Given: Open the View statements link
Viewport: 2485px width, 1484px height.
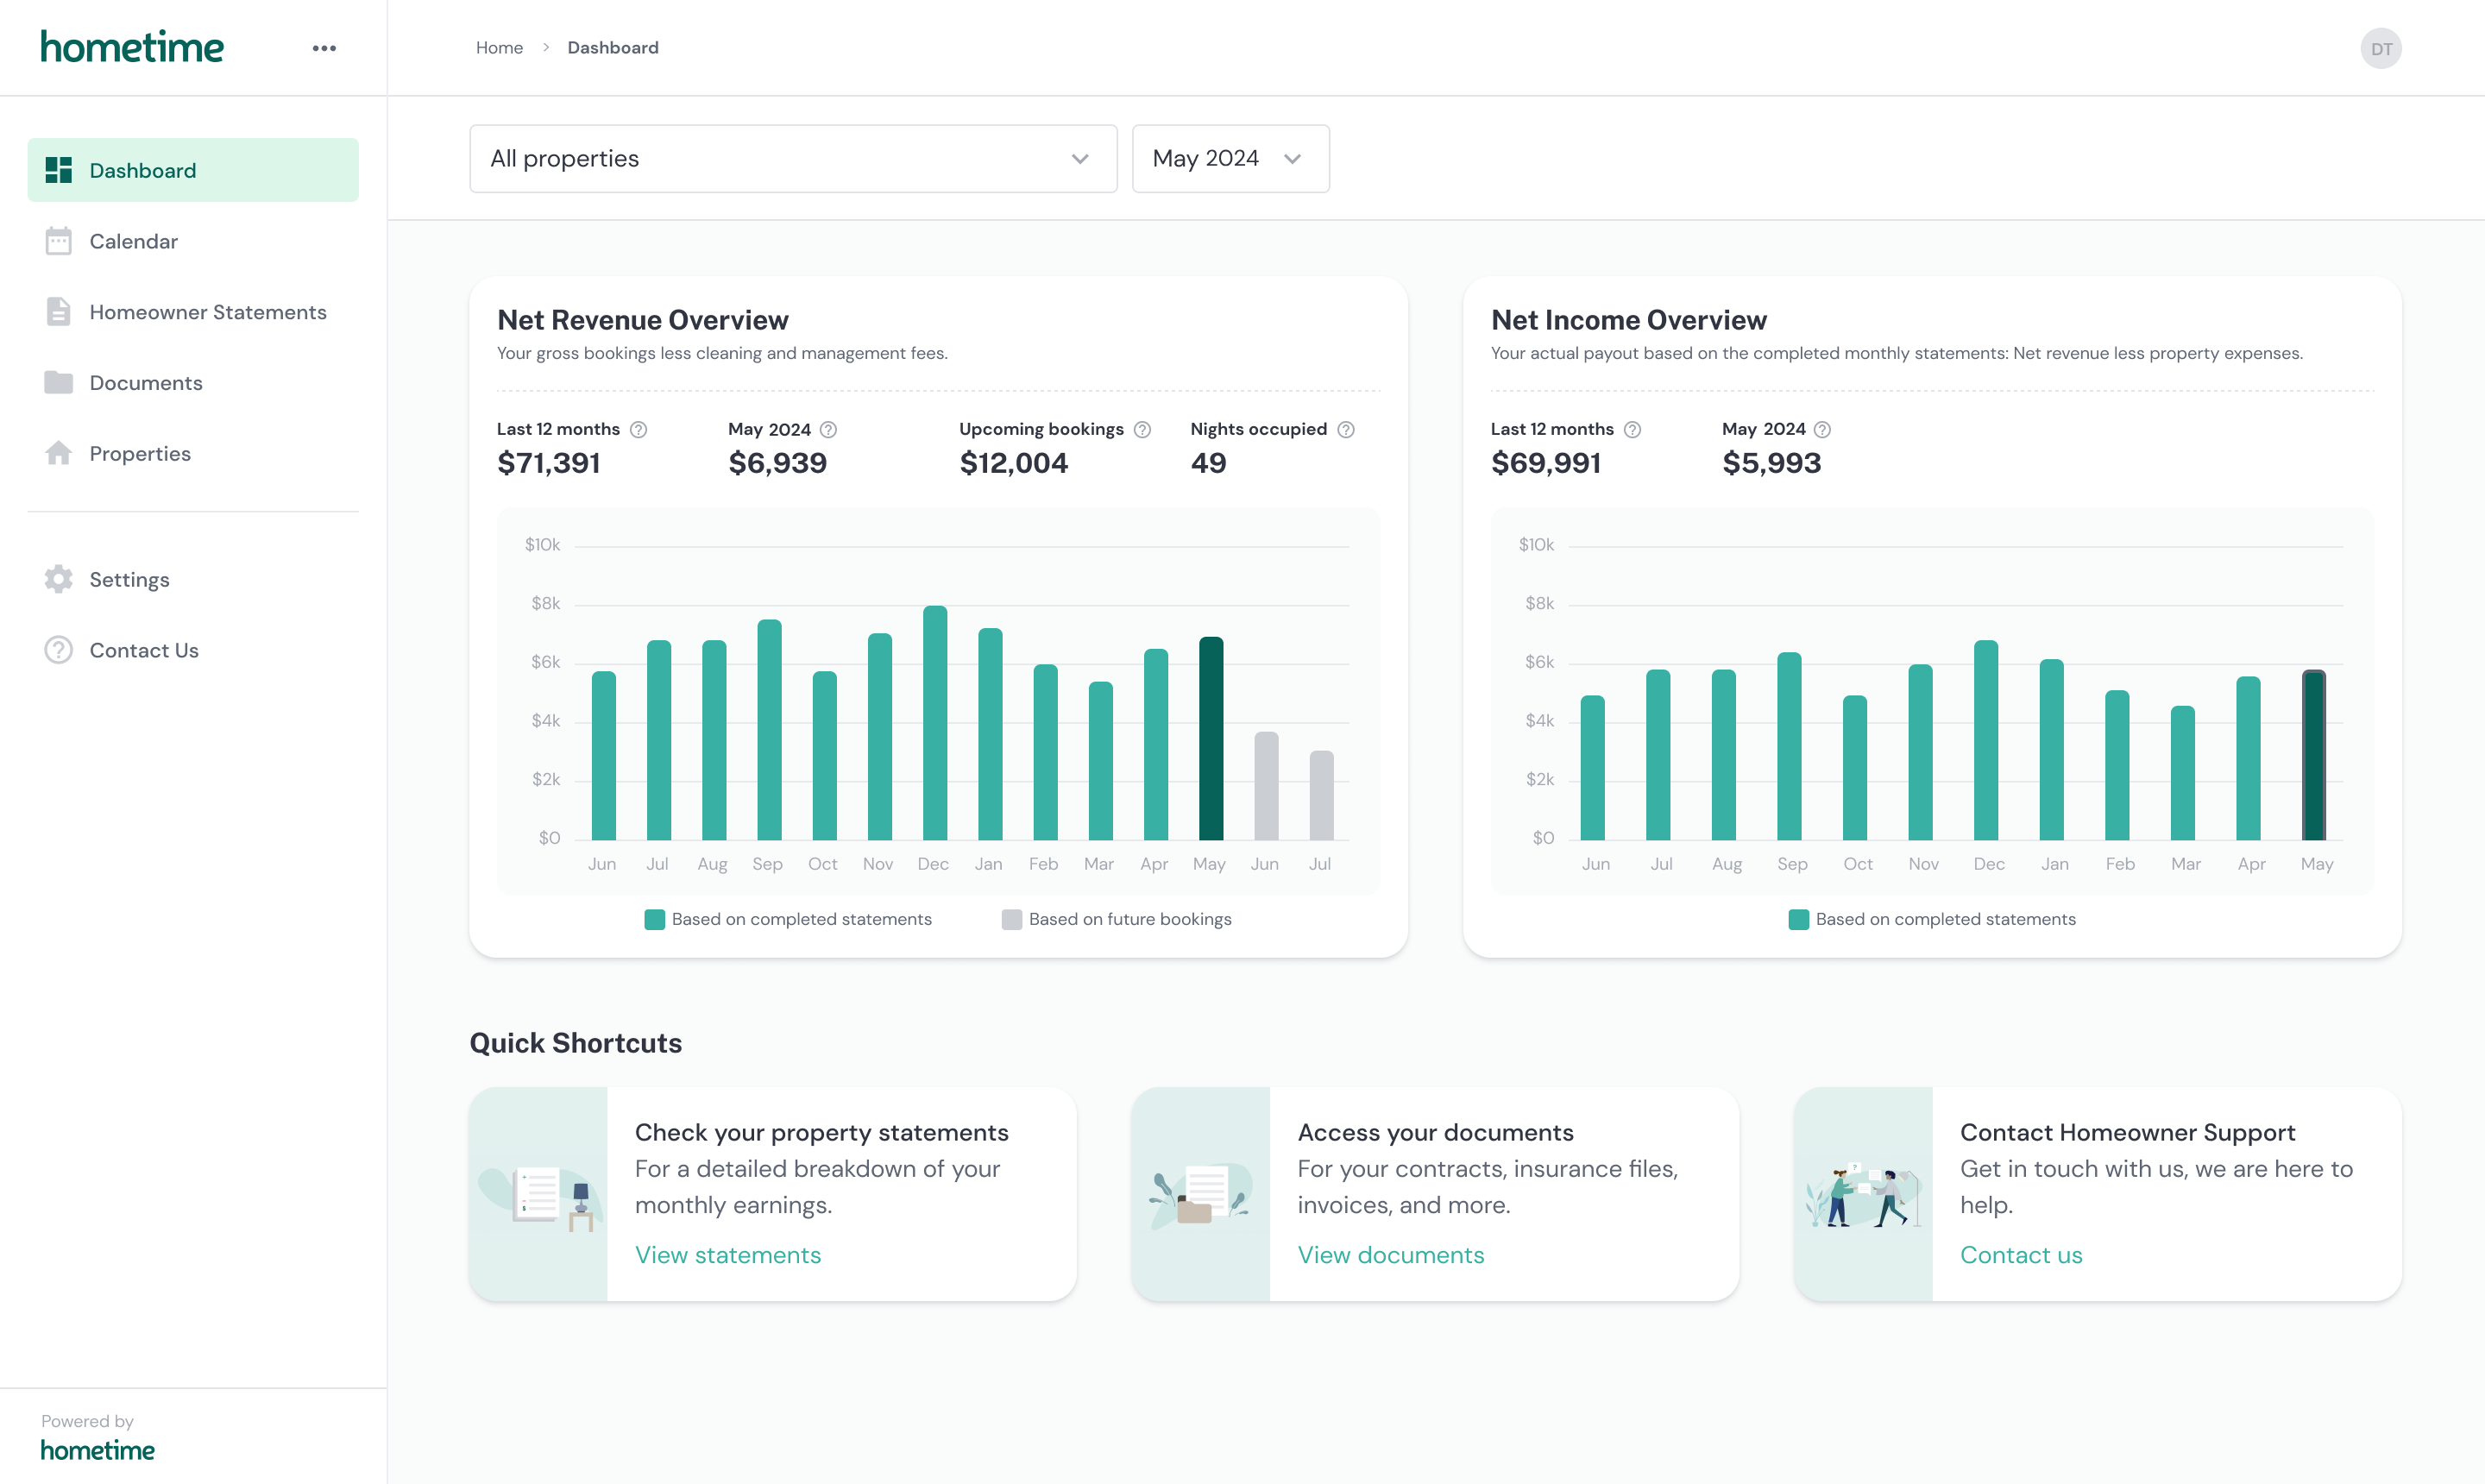Looking at the screenshot, I should coord(728,1255).
